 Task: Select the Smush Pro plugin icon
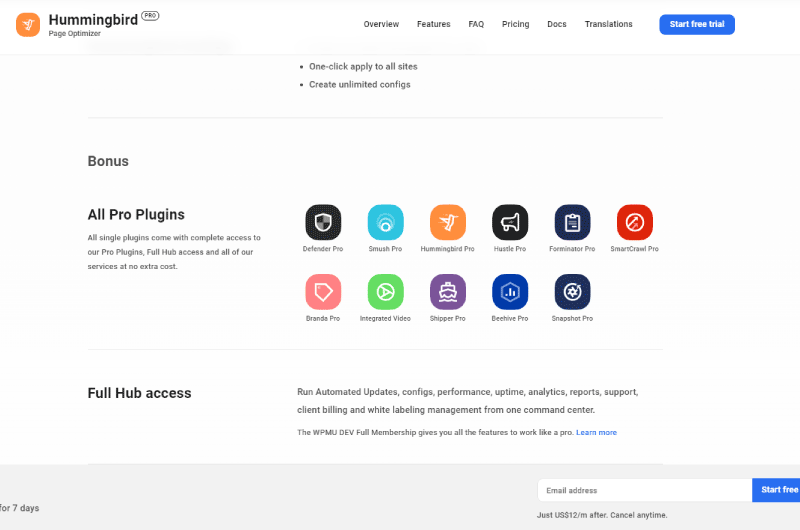(385, 222)
